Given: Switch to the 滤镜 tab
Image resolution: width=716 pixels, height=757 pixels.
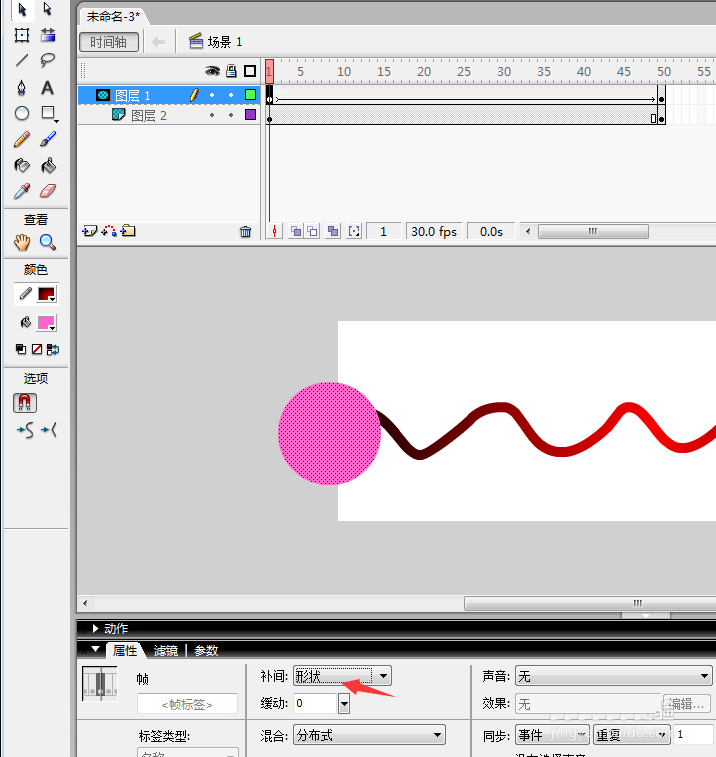Looking at the screenshot, I should (x=166, y=650).
